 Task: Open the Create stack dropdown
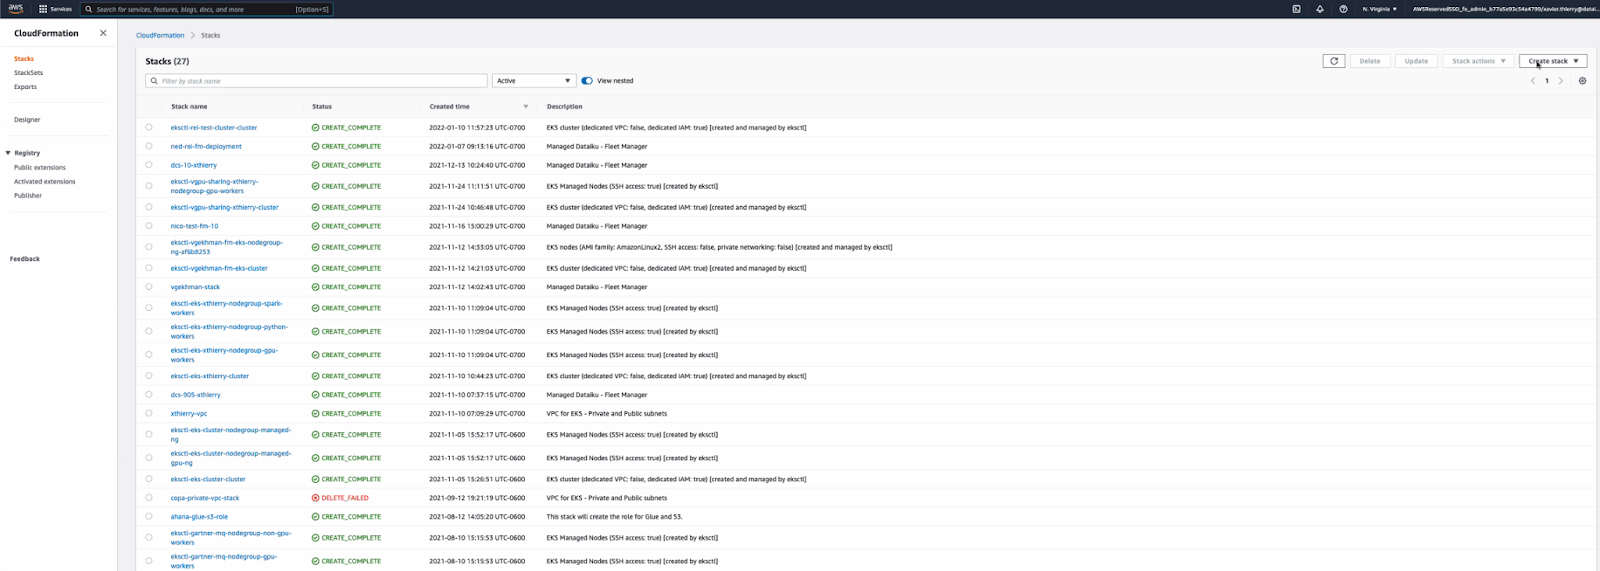(1553, 61)
